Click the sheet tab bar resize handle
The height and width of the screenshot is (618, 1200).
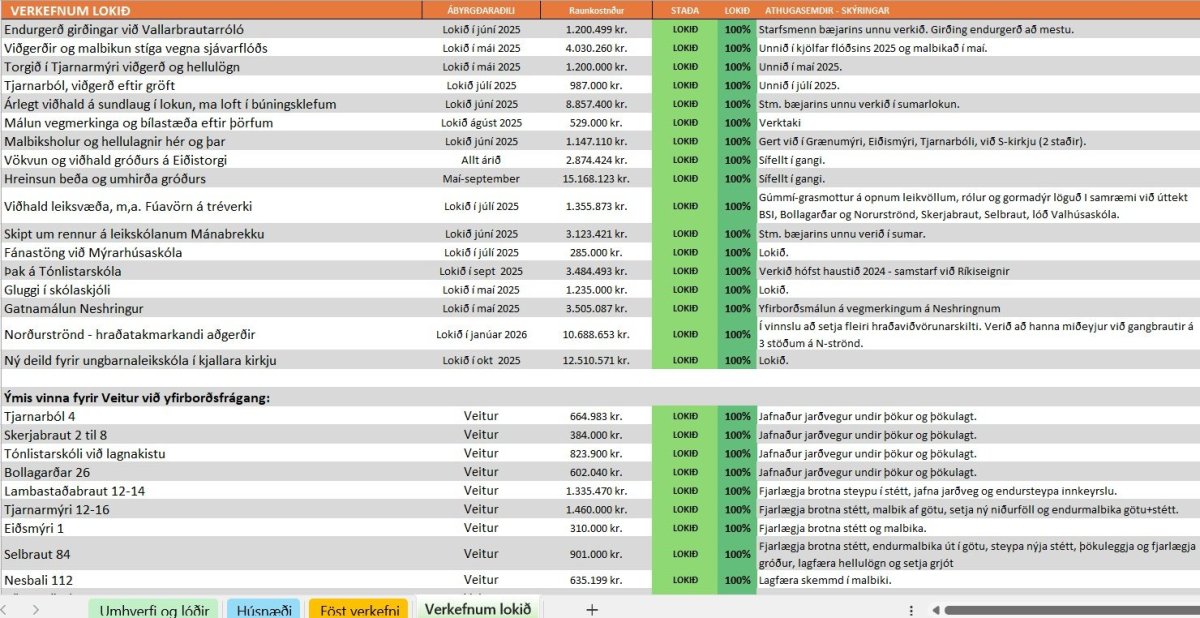click(x=911, y=609)
